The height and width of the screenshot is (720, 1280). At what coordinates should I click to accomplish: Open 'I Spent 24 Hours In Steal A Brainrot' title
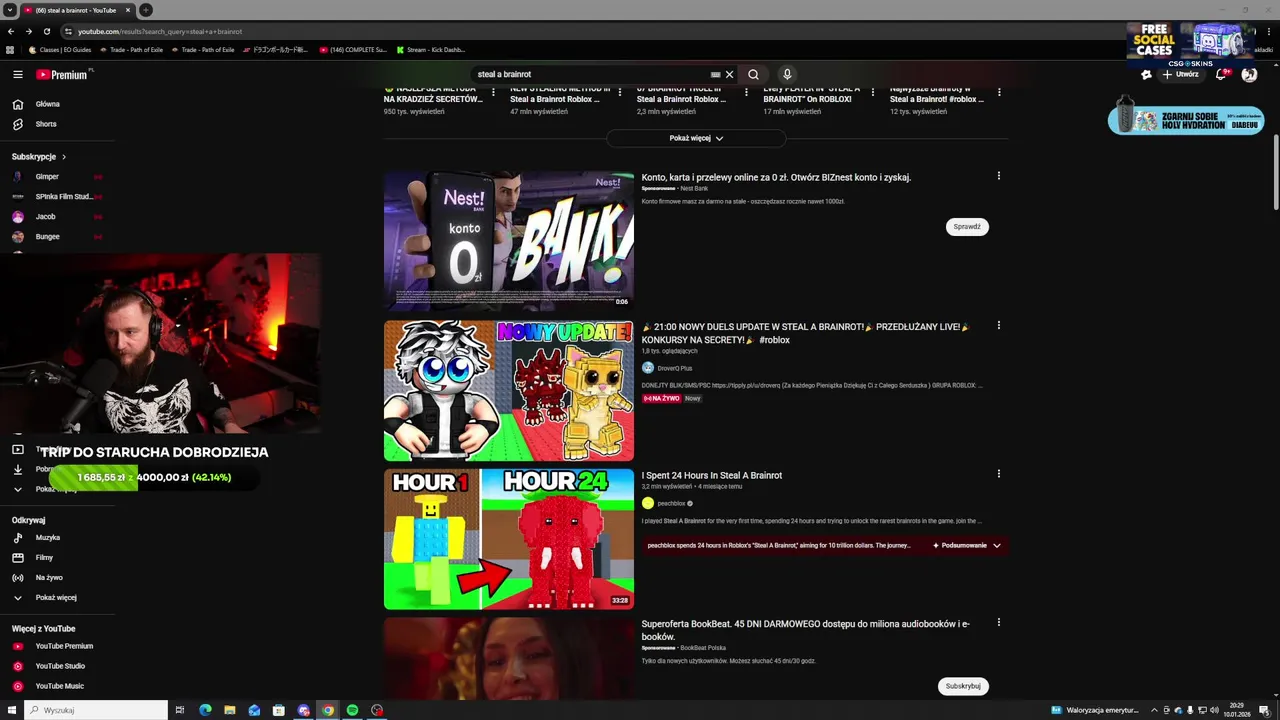[x=712, y=476]
